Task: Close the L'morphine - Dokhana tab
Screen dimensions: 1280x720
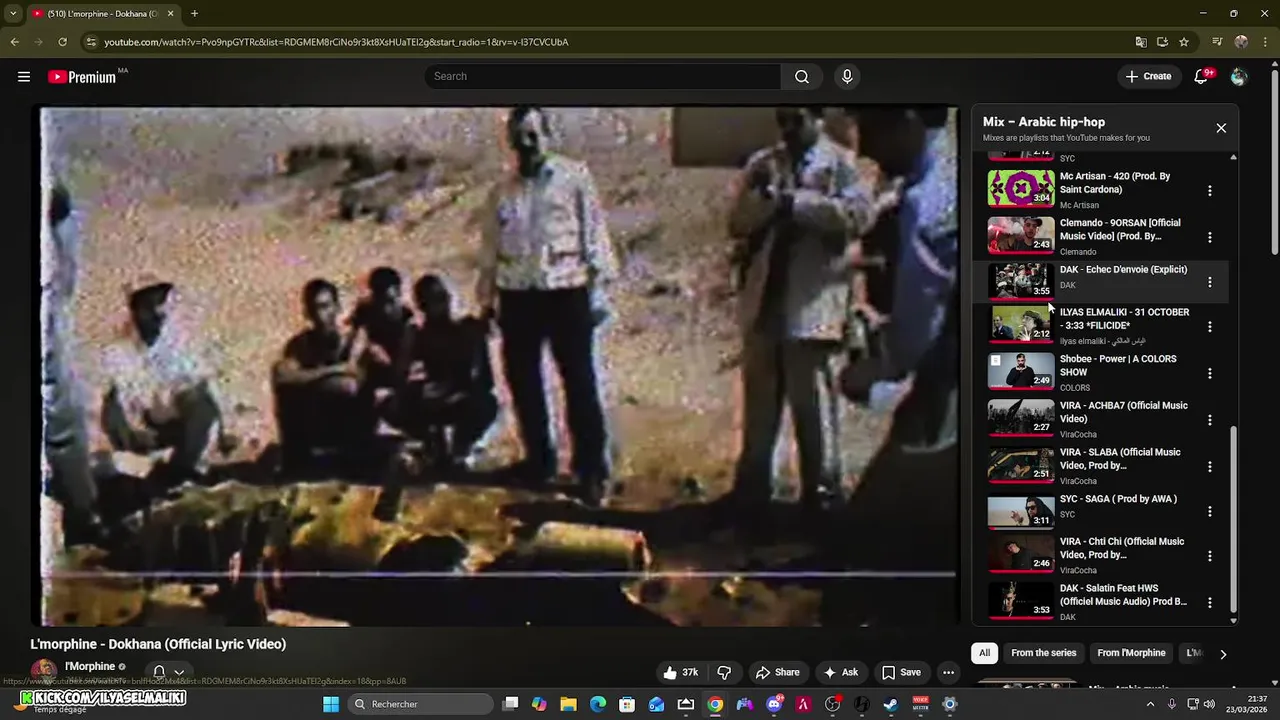Action: click(x=170, y=14)
